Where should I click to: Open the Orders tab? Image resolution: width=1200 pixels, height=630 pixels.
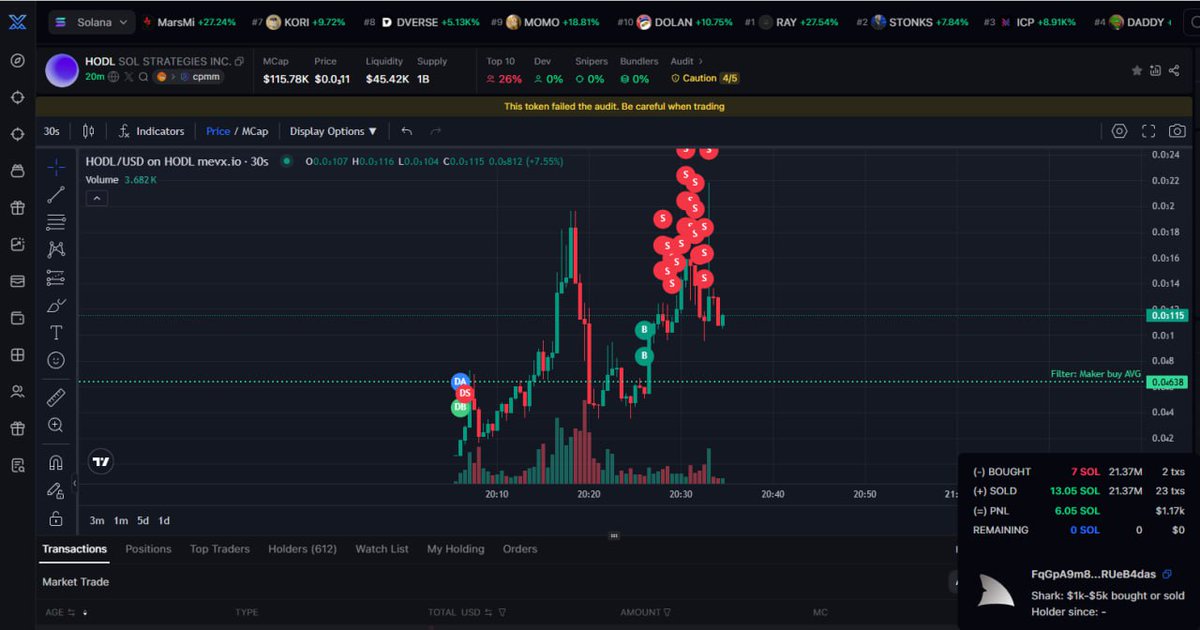[x=520, y=549]
